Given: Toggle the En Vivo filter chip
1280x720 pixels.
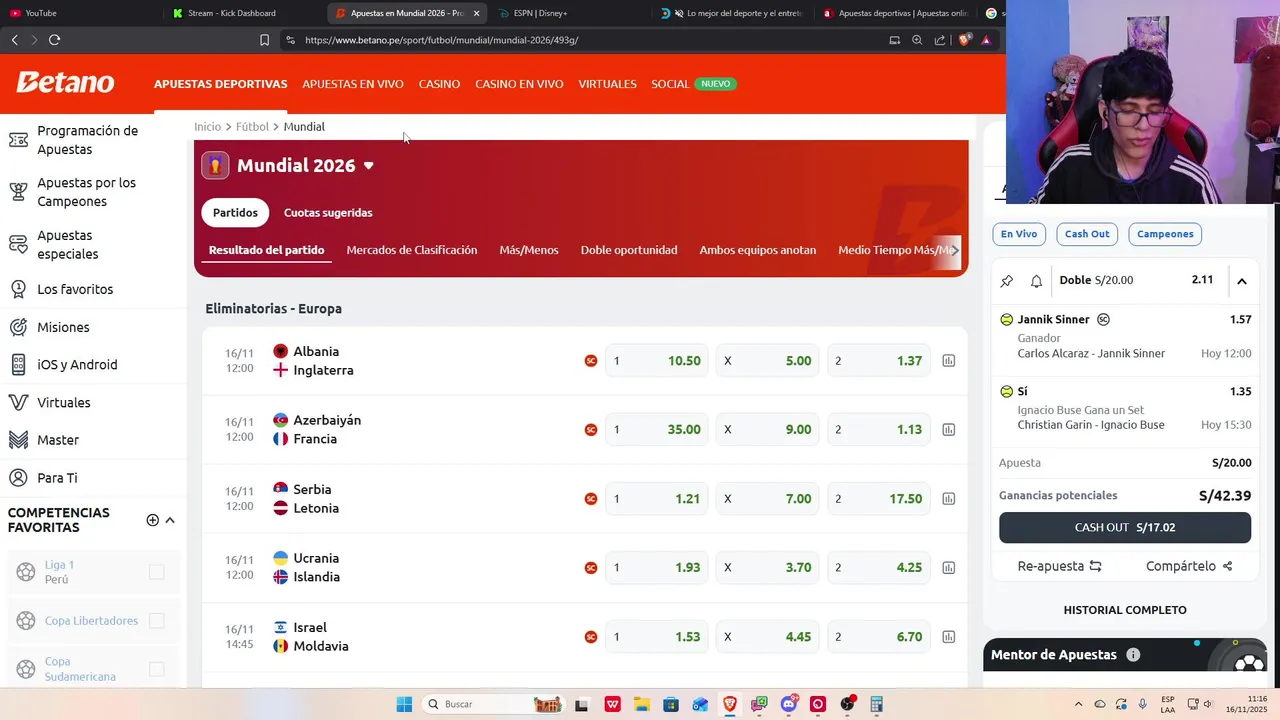Looking at the screenshot, I should tap(1019, 234).
